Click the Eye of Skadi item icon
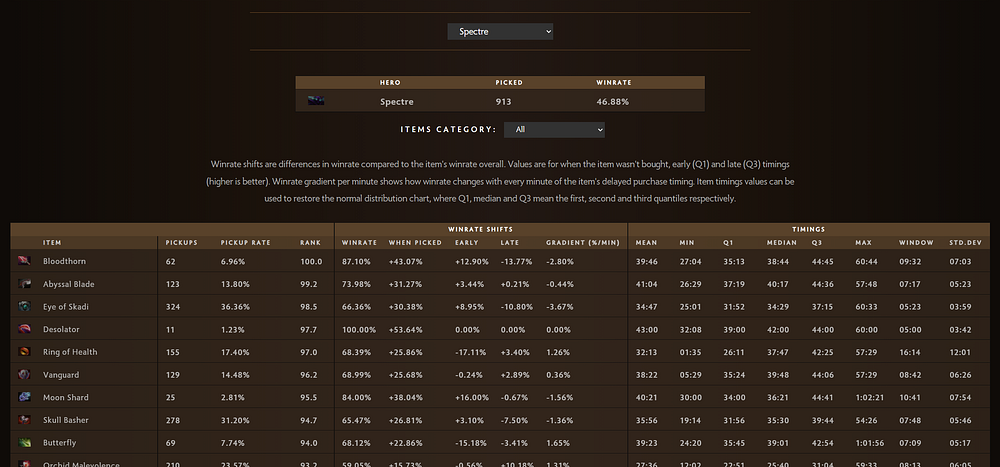This screenshot has height=467, width=1000. pos(24,306)
